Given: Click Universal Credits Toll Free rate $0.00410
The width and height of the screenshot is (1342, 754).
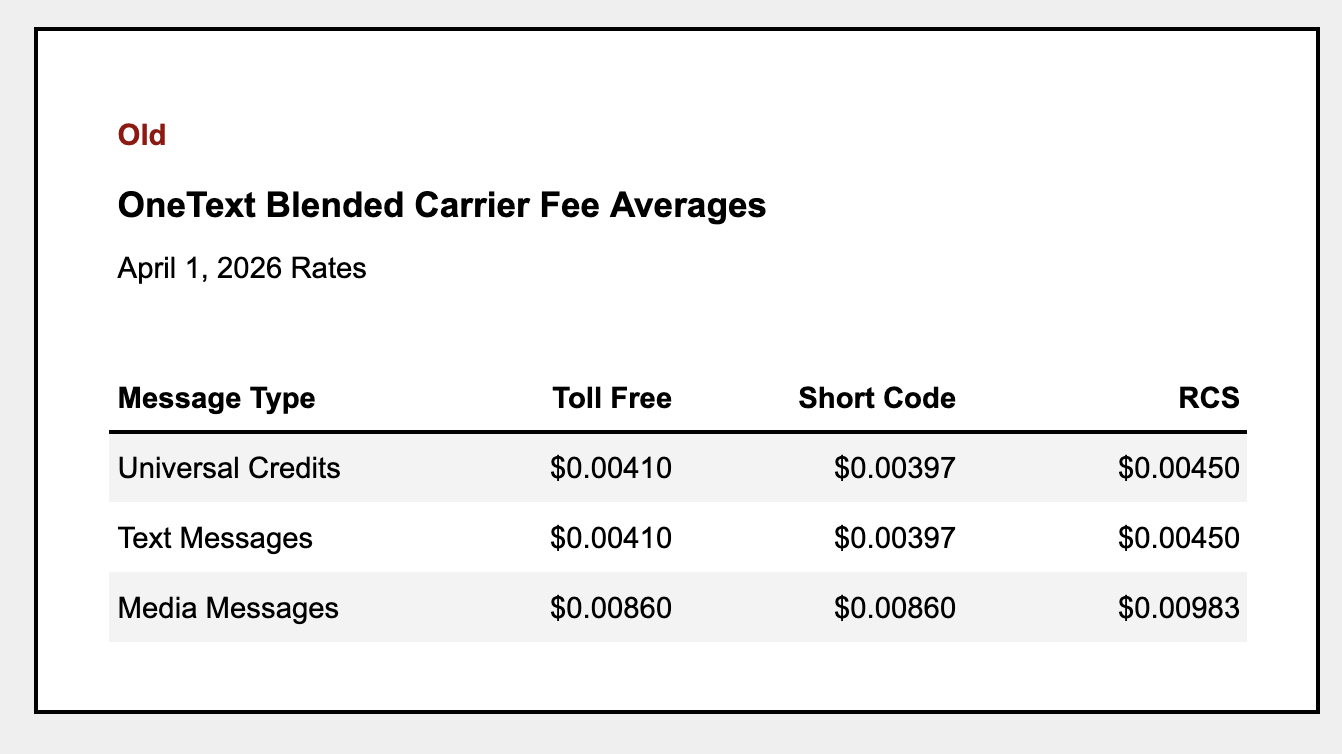Looking at the screenshot, I should [x=611, y=468].
